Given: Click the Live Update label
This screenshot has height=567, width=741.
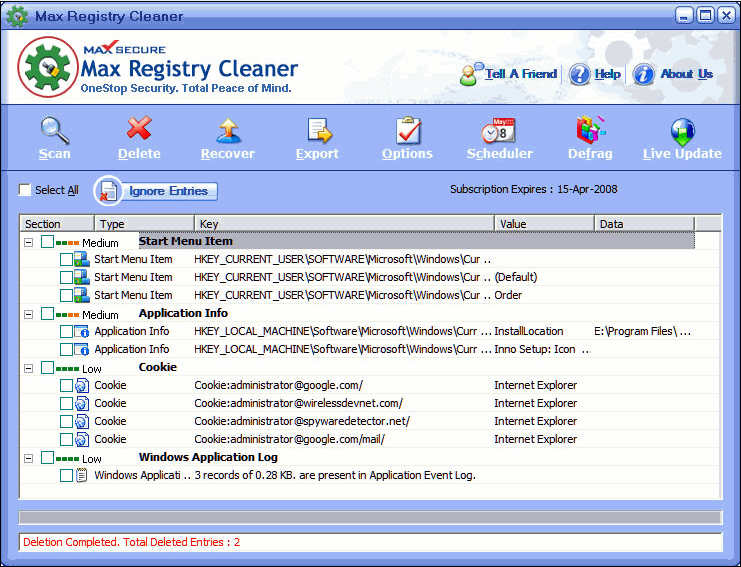Looking at the screenshot, I should click(682, 154).
